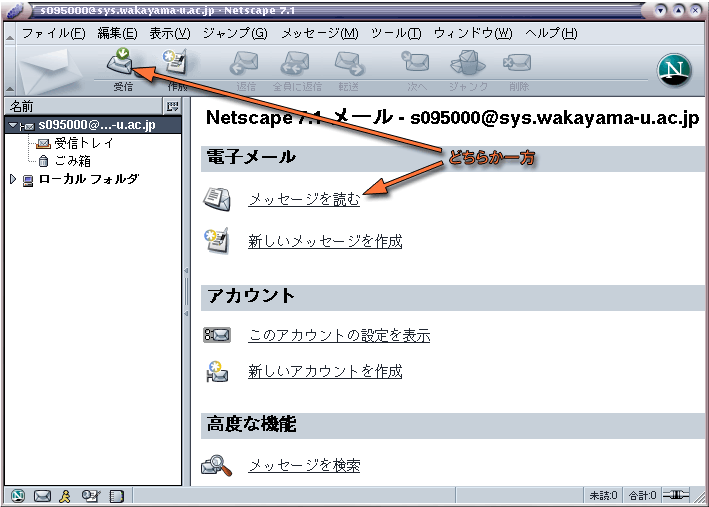The width and height of the screenshot is (709, 507).
Task: Click the 返信 (Reply) toolbar icon
Action: point(244,62)
